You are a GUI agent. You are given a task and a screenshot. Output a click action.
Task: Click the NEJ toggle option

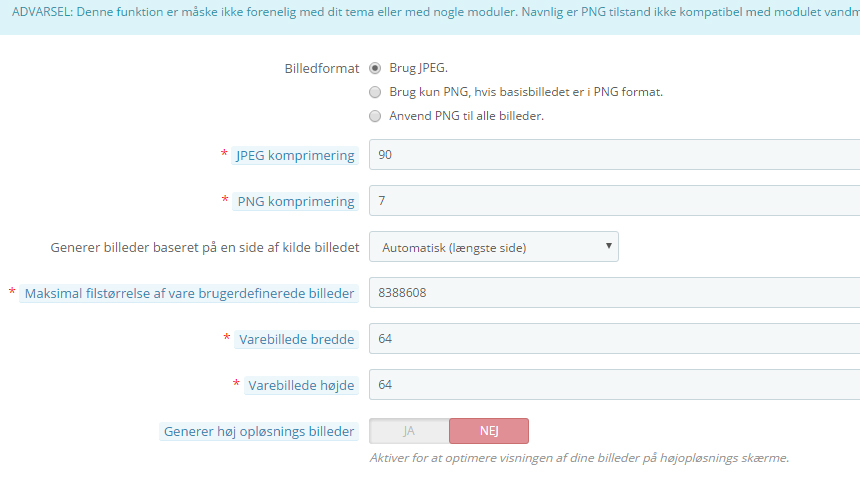click(489, 431)
